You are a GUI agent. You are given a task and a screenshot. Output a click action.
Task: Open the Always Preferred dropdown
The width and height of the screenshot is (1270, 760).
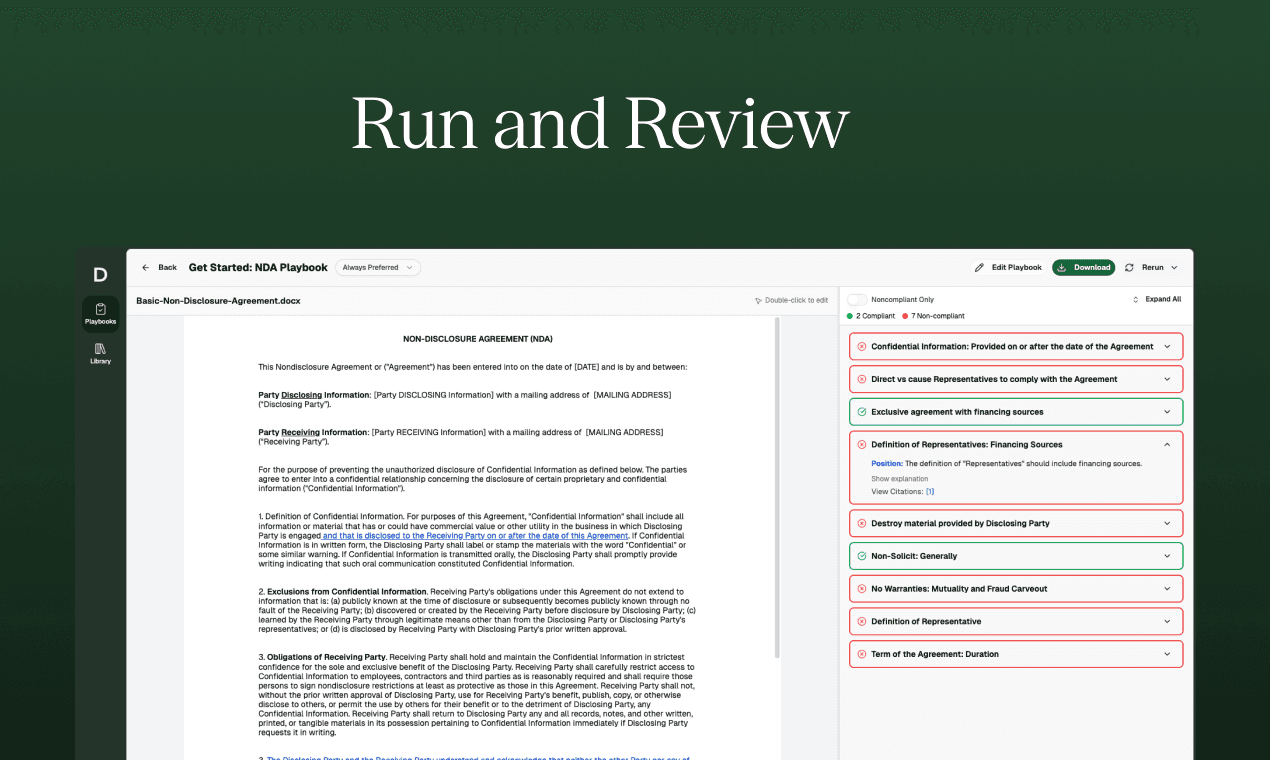(x=377, y=268)
